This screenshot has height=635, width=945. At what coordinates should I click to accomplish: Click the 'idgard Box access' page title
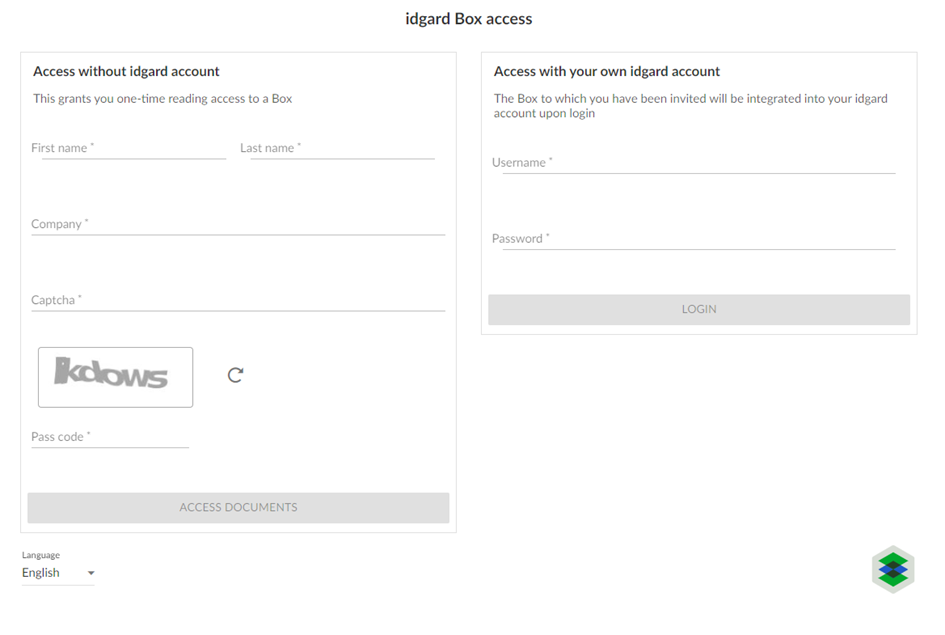[469, 19]
